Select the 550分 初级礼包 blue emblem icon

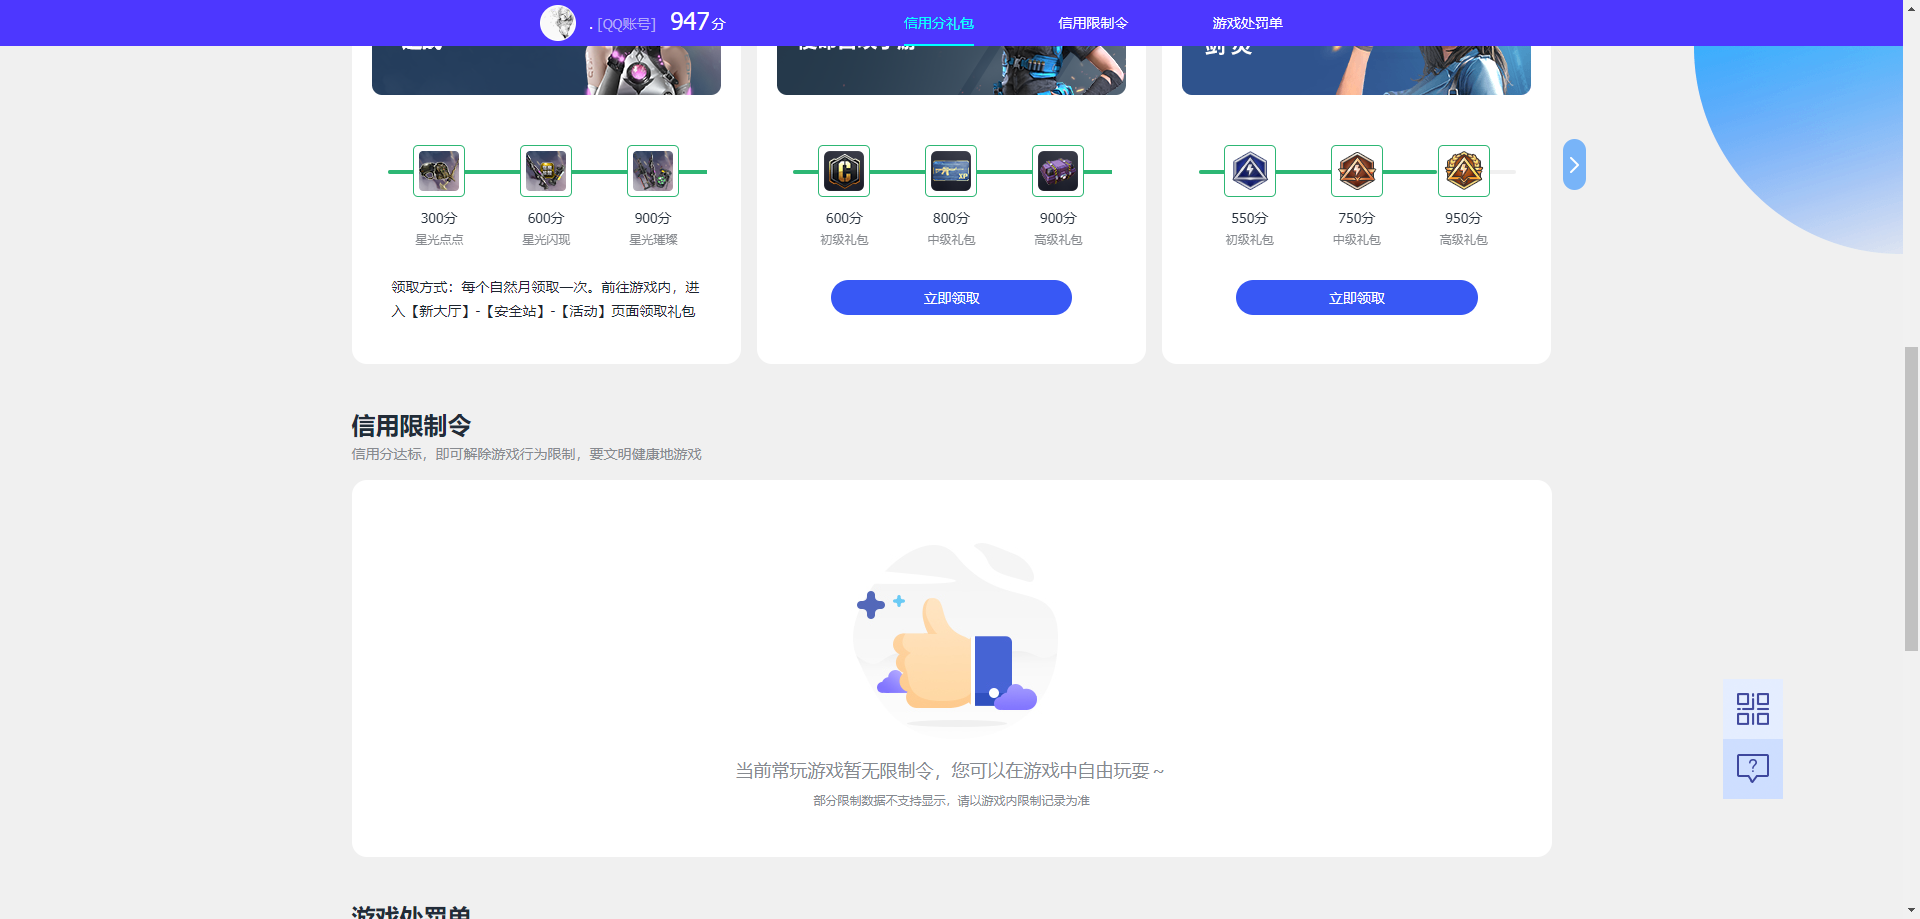coord(1250,170)
